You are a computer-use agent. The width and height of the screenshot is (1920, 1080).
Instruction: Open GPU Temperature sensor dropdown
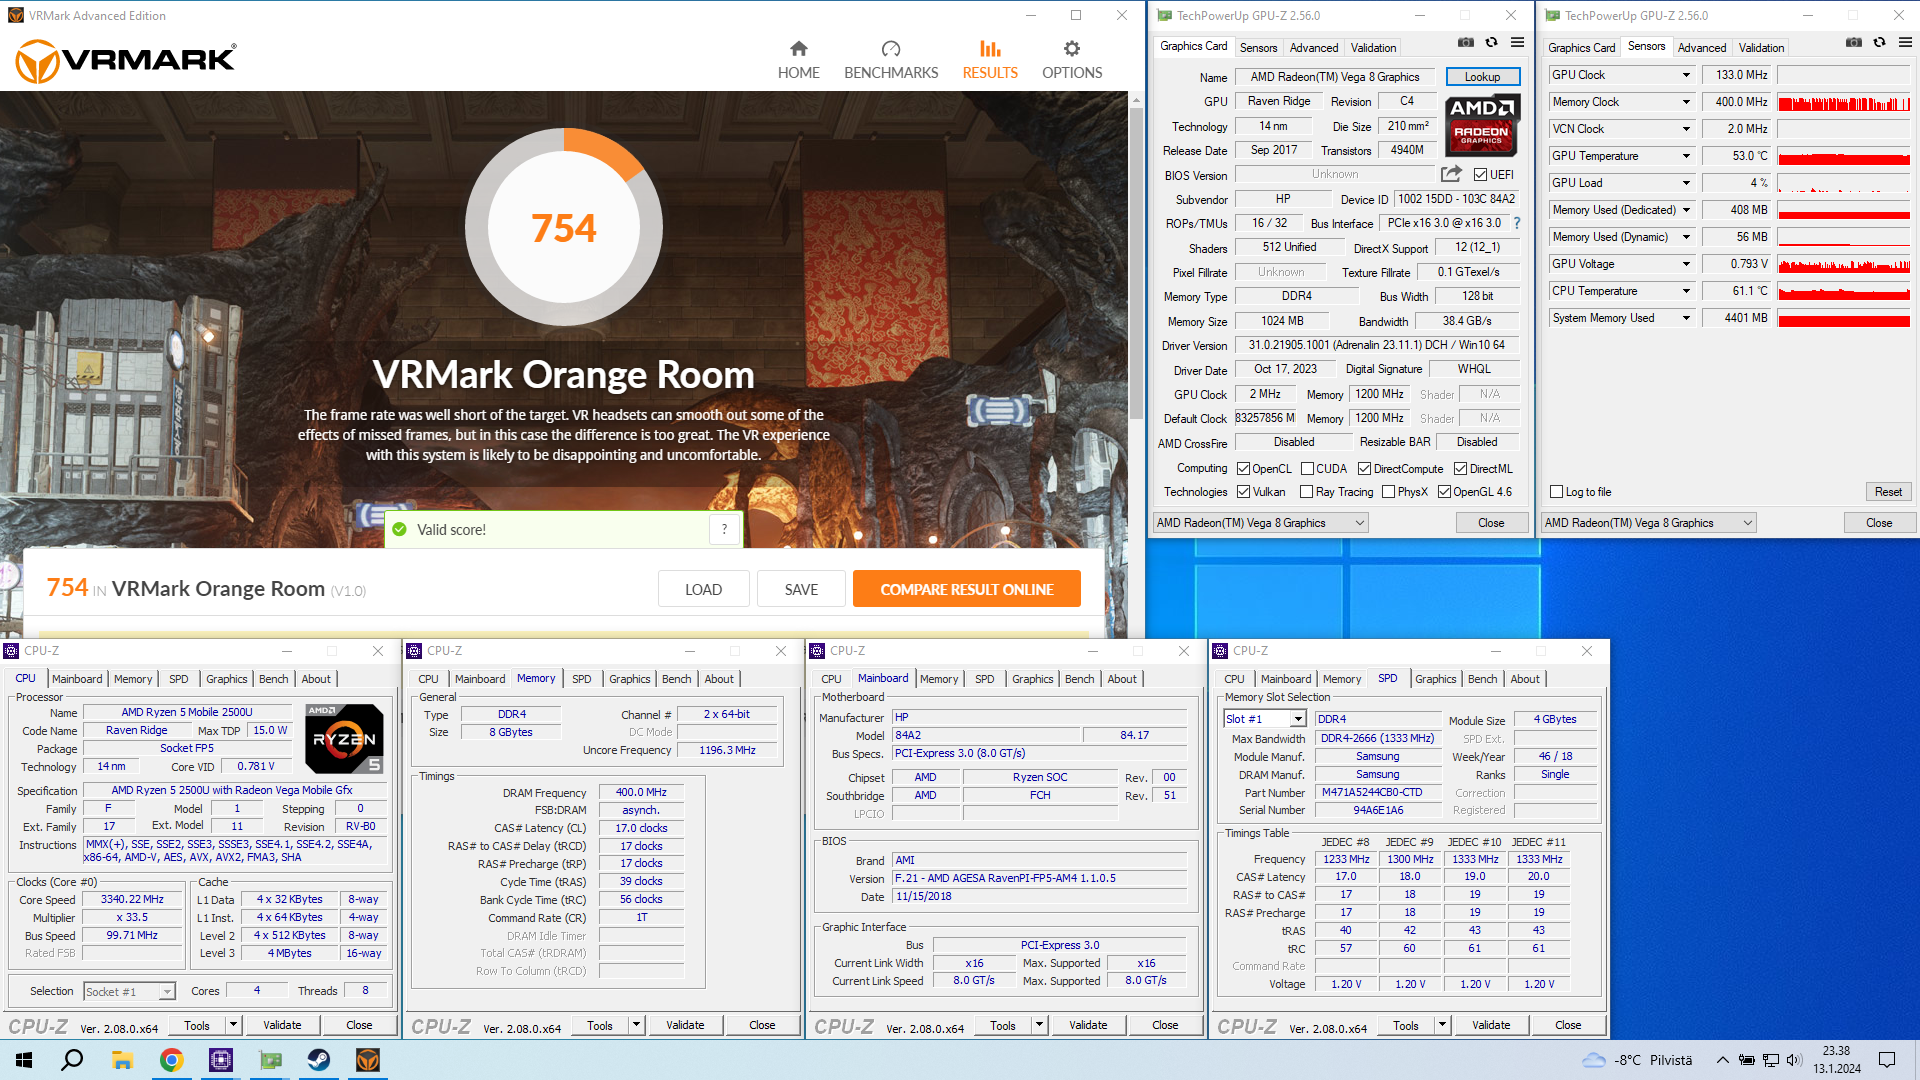[x=1686, y=156]
